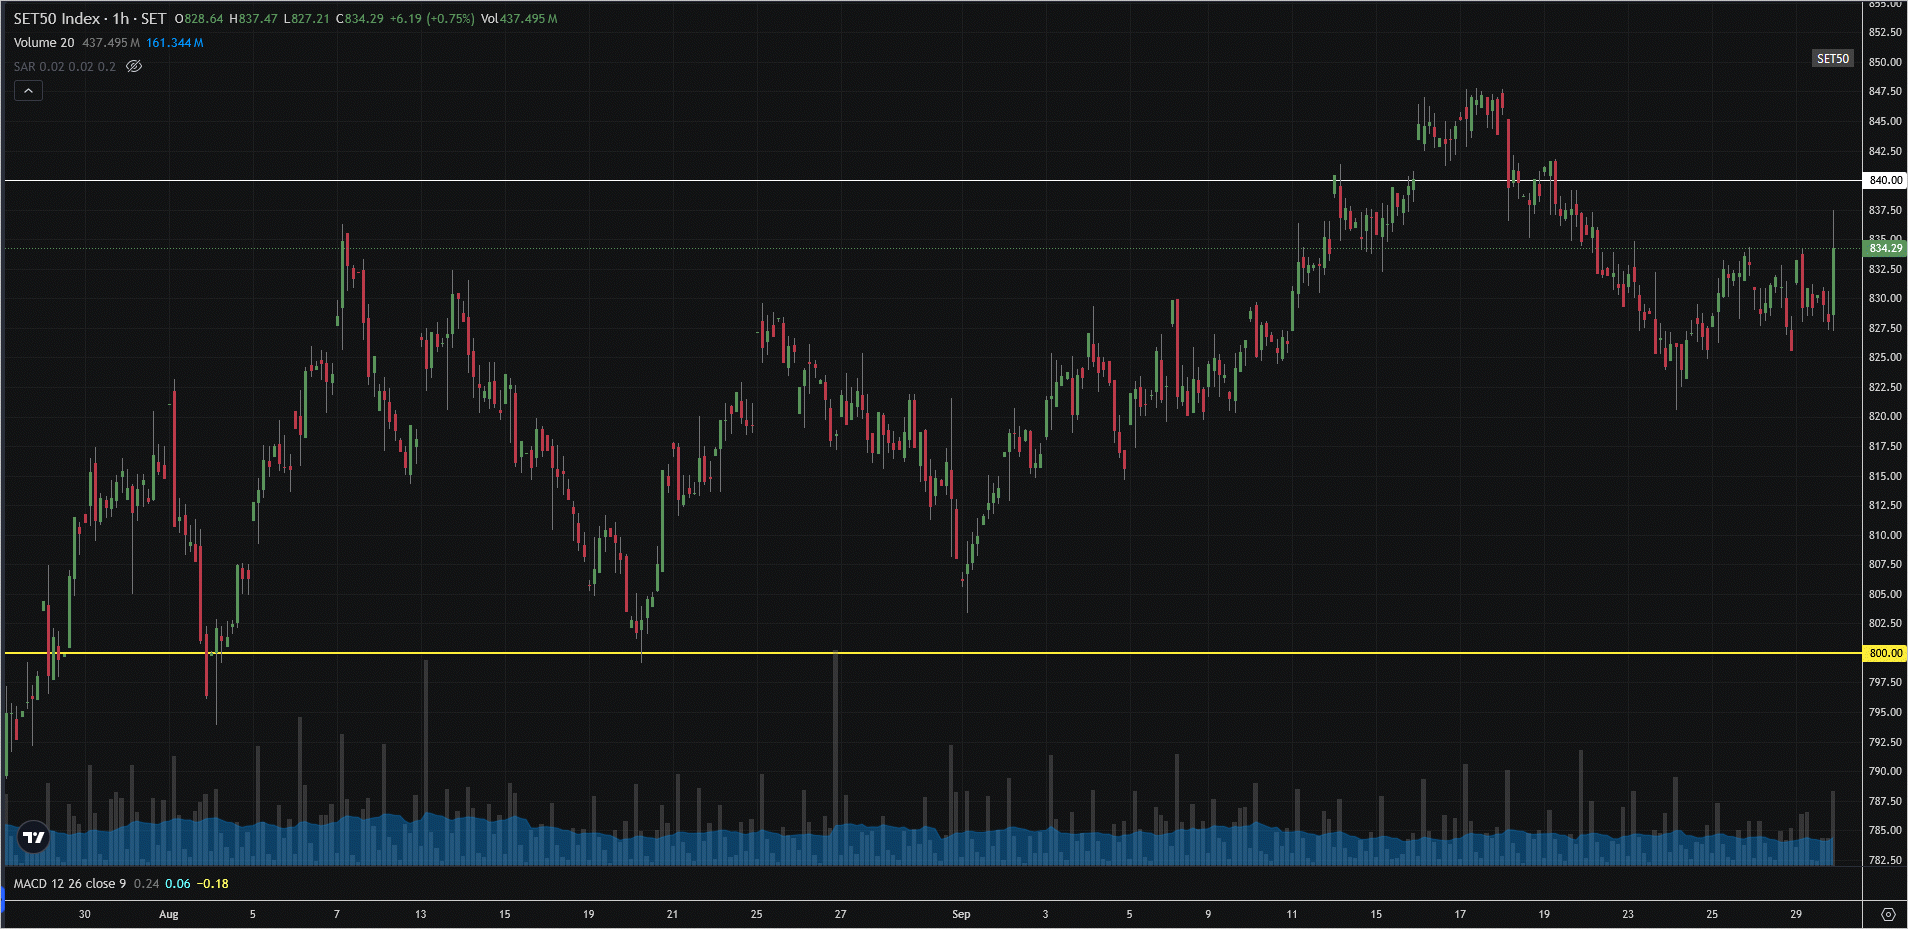1908x929 pixels.
Task: Show the hidden SAR indicator via eye icon
Action: [x=134, y=67]
